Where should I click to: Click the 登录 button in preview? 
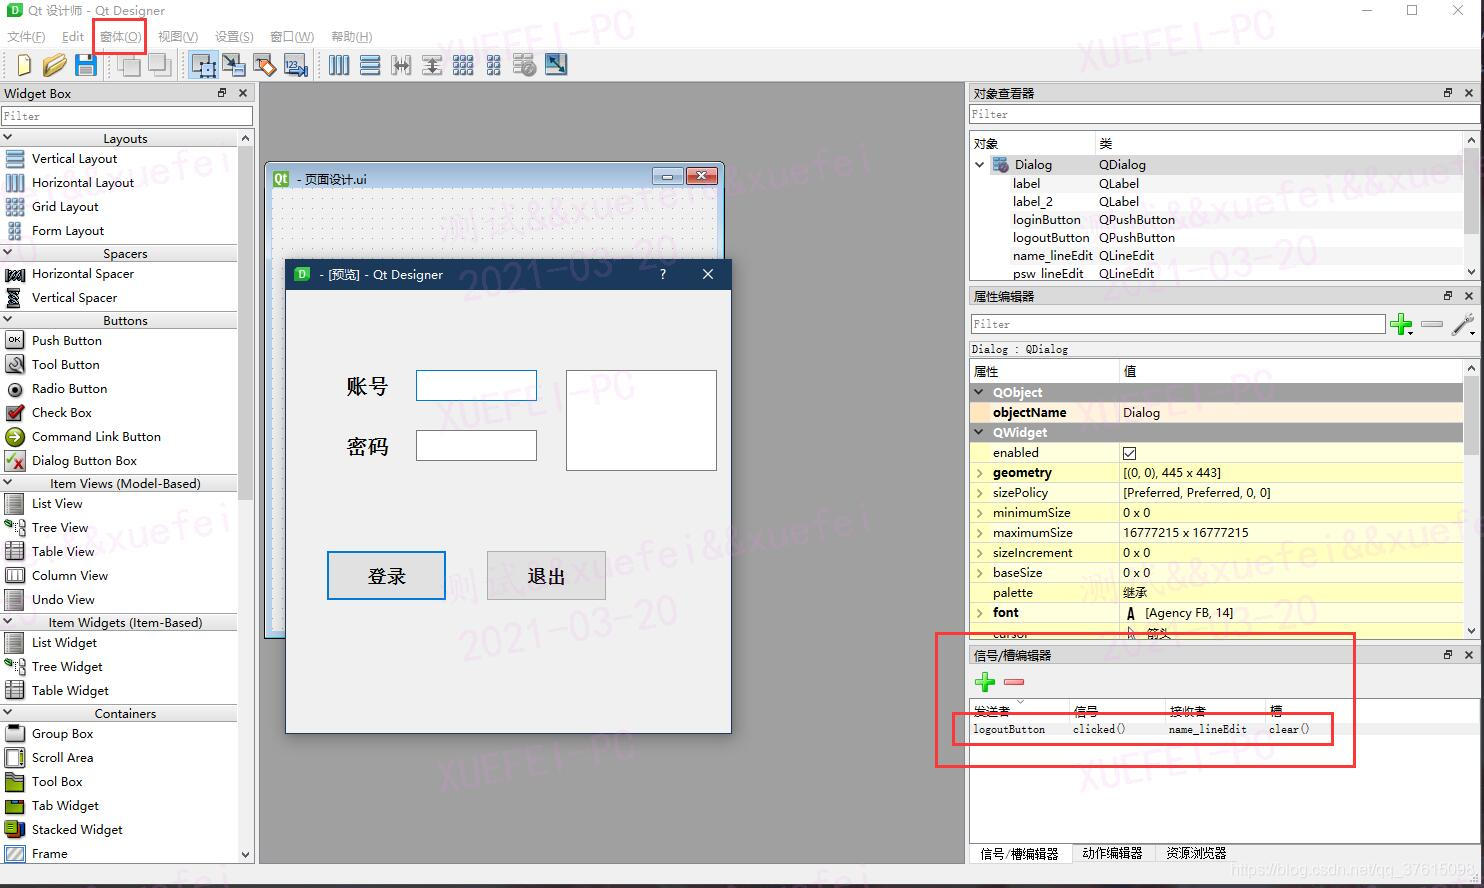coord(386,576)
